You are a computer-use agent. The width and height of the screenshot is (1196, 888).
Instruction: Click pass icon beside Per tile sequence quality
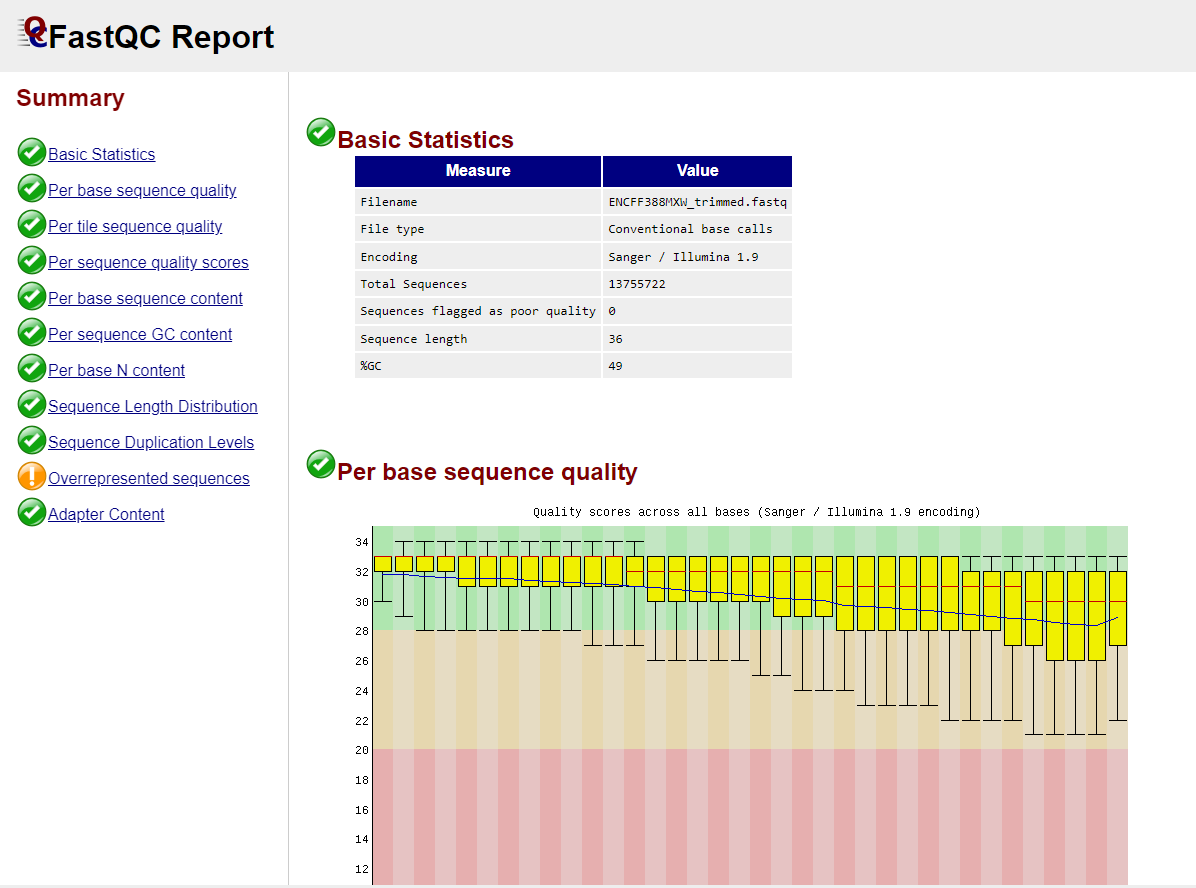click(x=31, y=224)
